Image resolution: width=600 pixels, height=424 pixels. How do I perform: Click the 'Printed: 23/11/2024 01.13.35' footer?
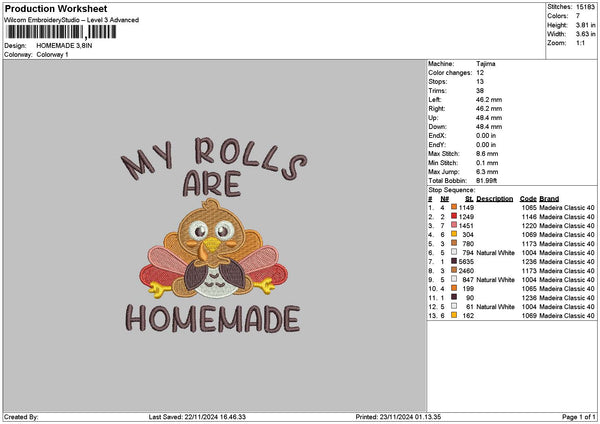tap(398, 417)
